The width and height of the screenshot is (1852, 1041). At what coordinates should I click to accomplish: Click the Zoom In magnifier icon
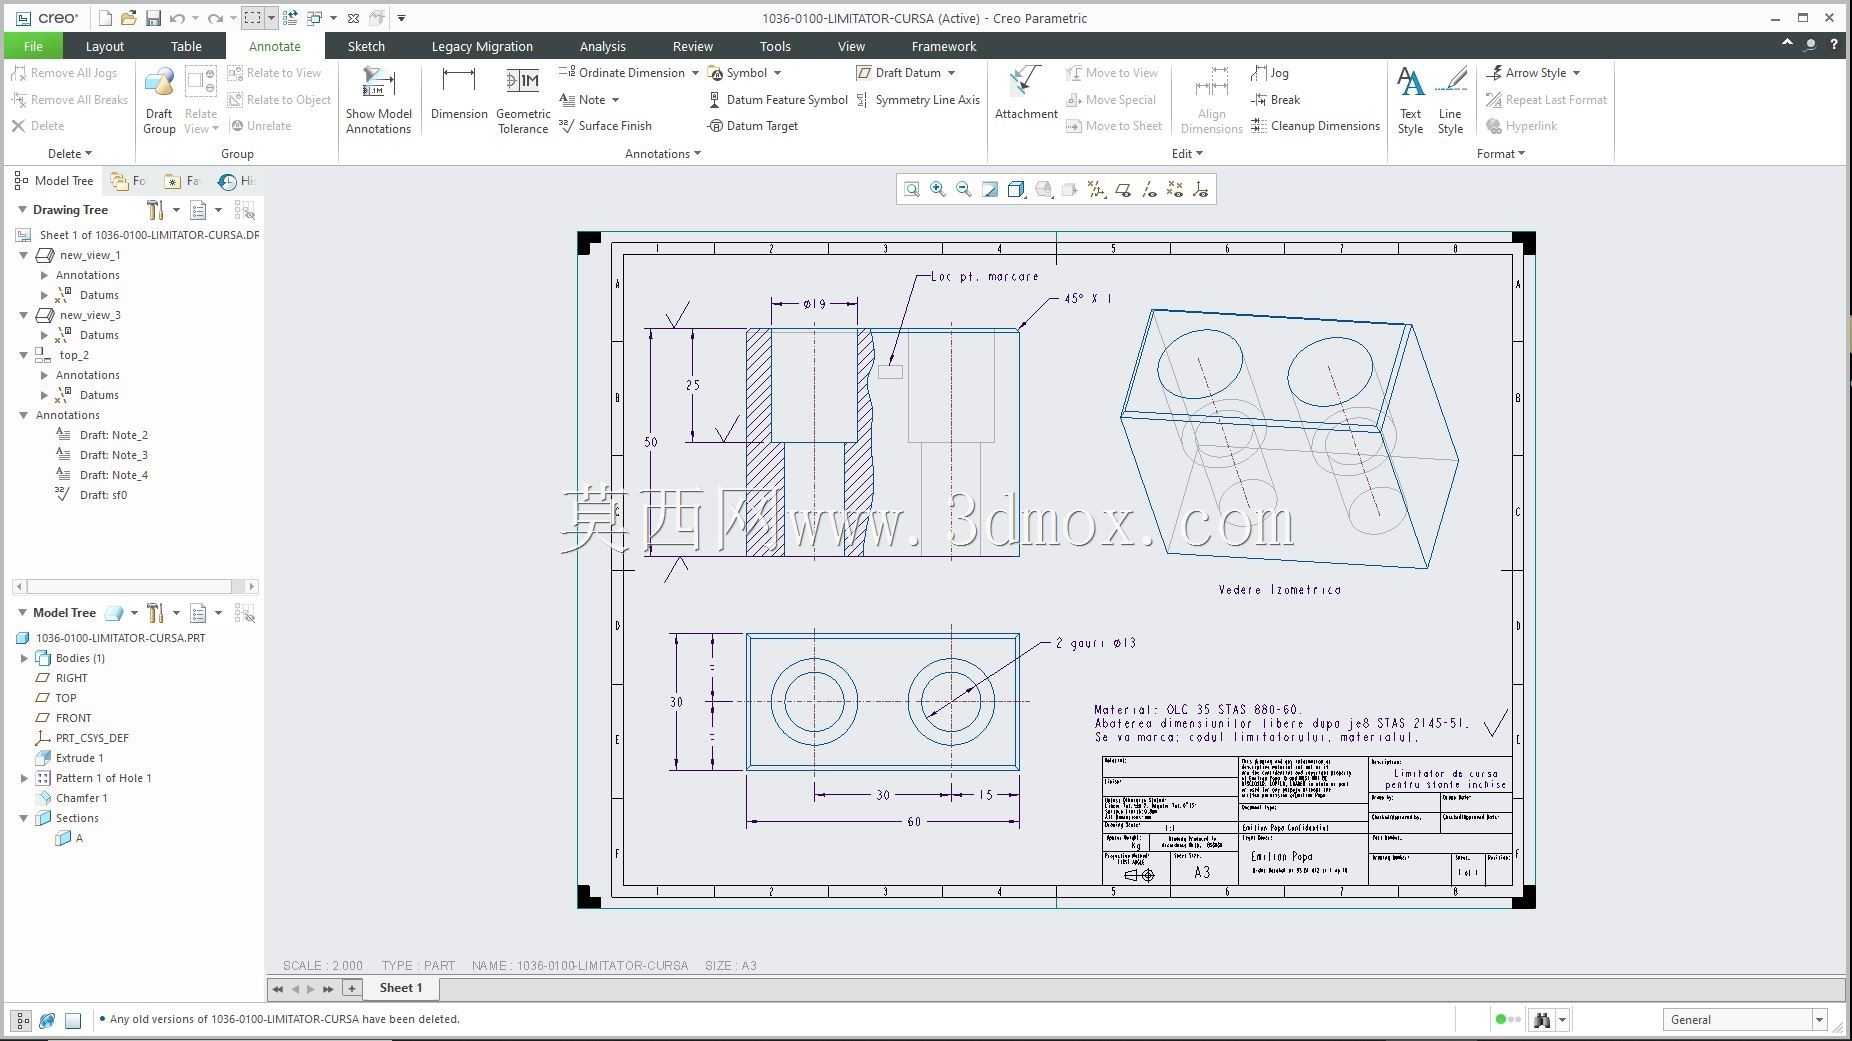point(937,189)
